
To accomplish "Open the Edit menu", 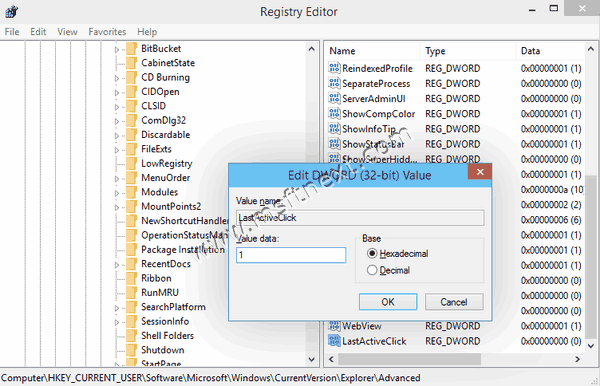I will pyautogui.click(x=38, y=32).
